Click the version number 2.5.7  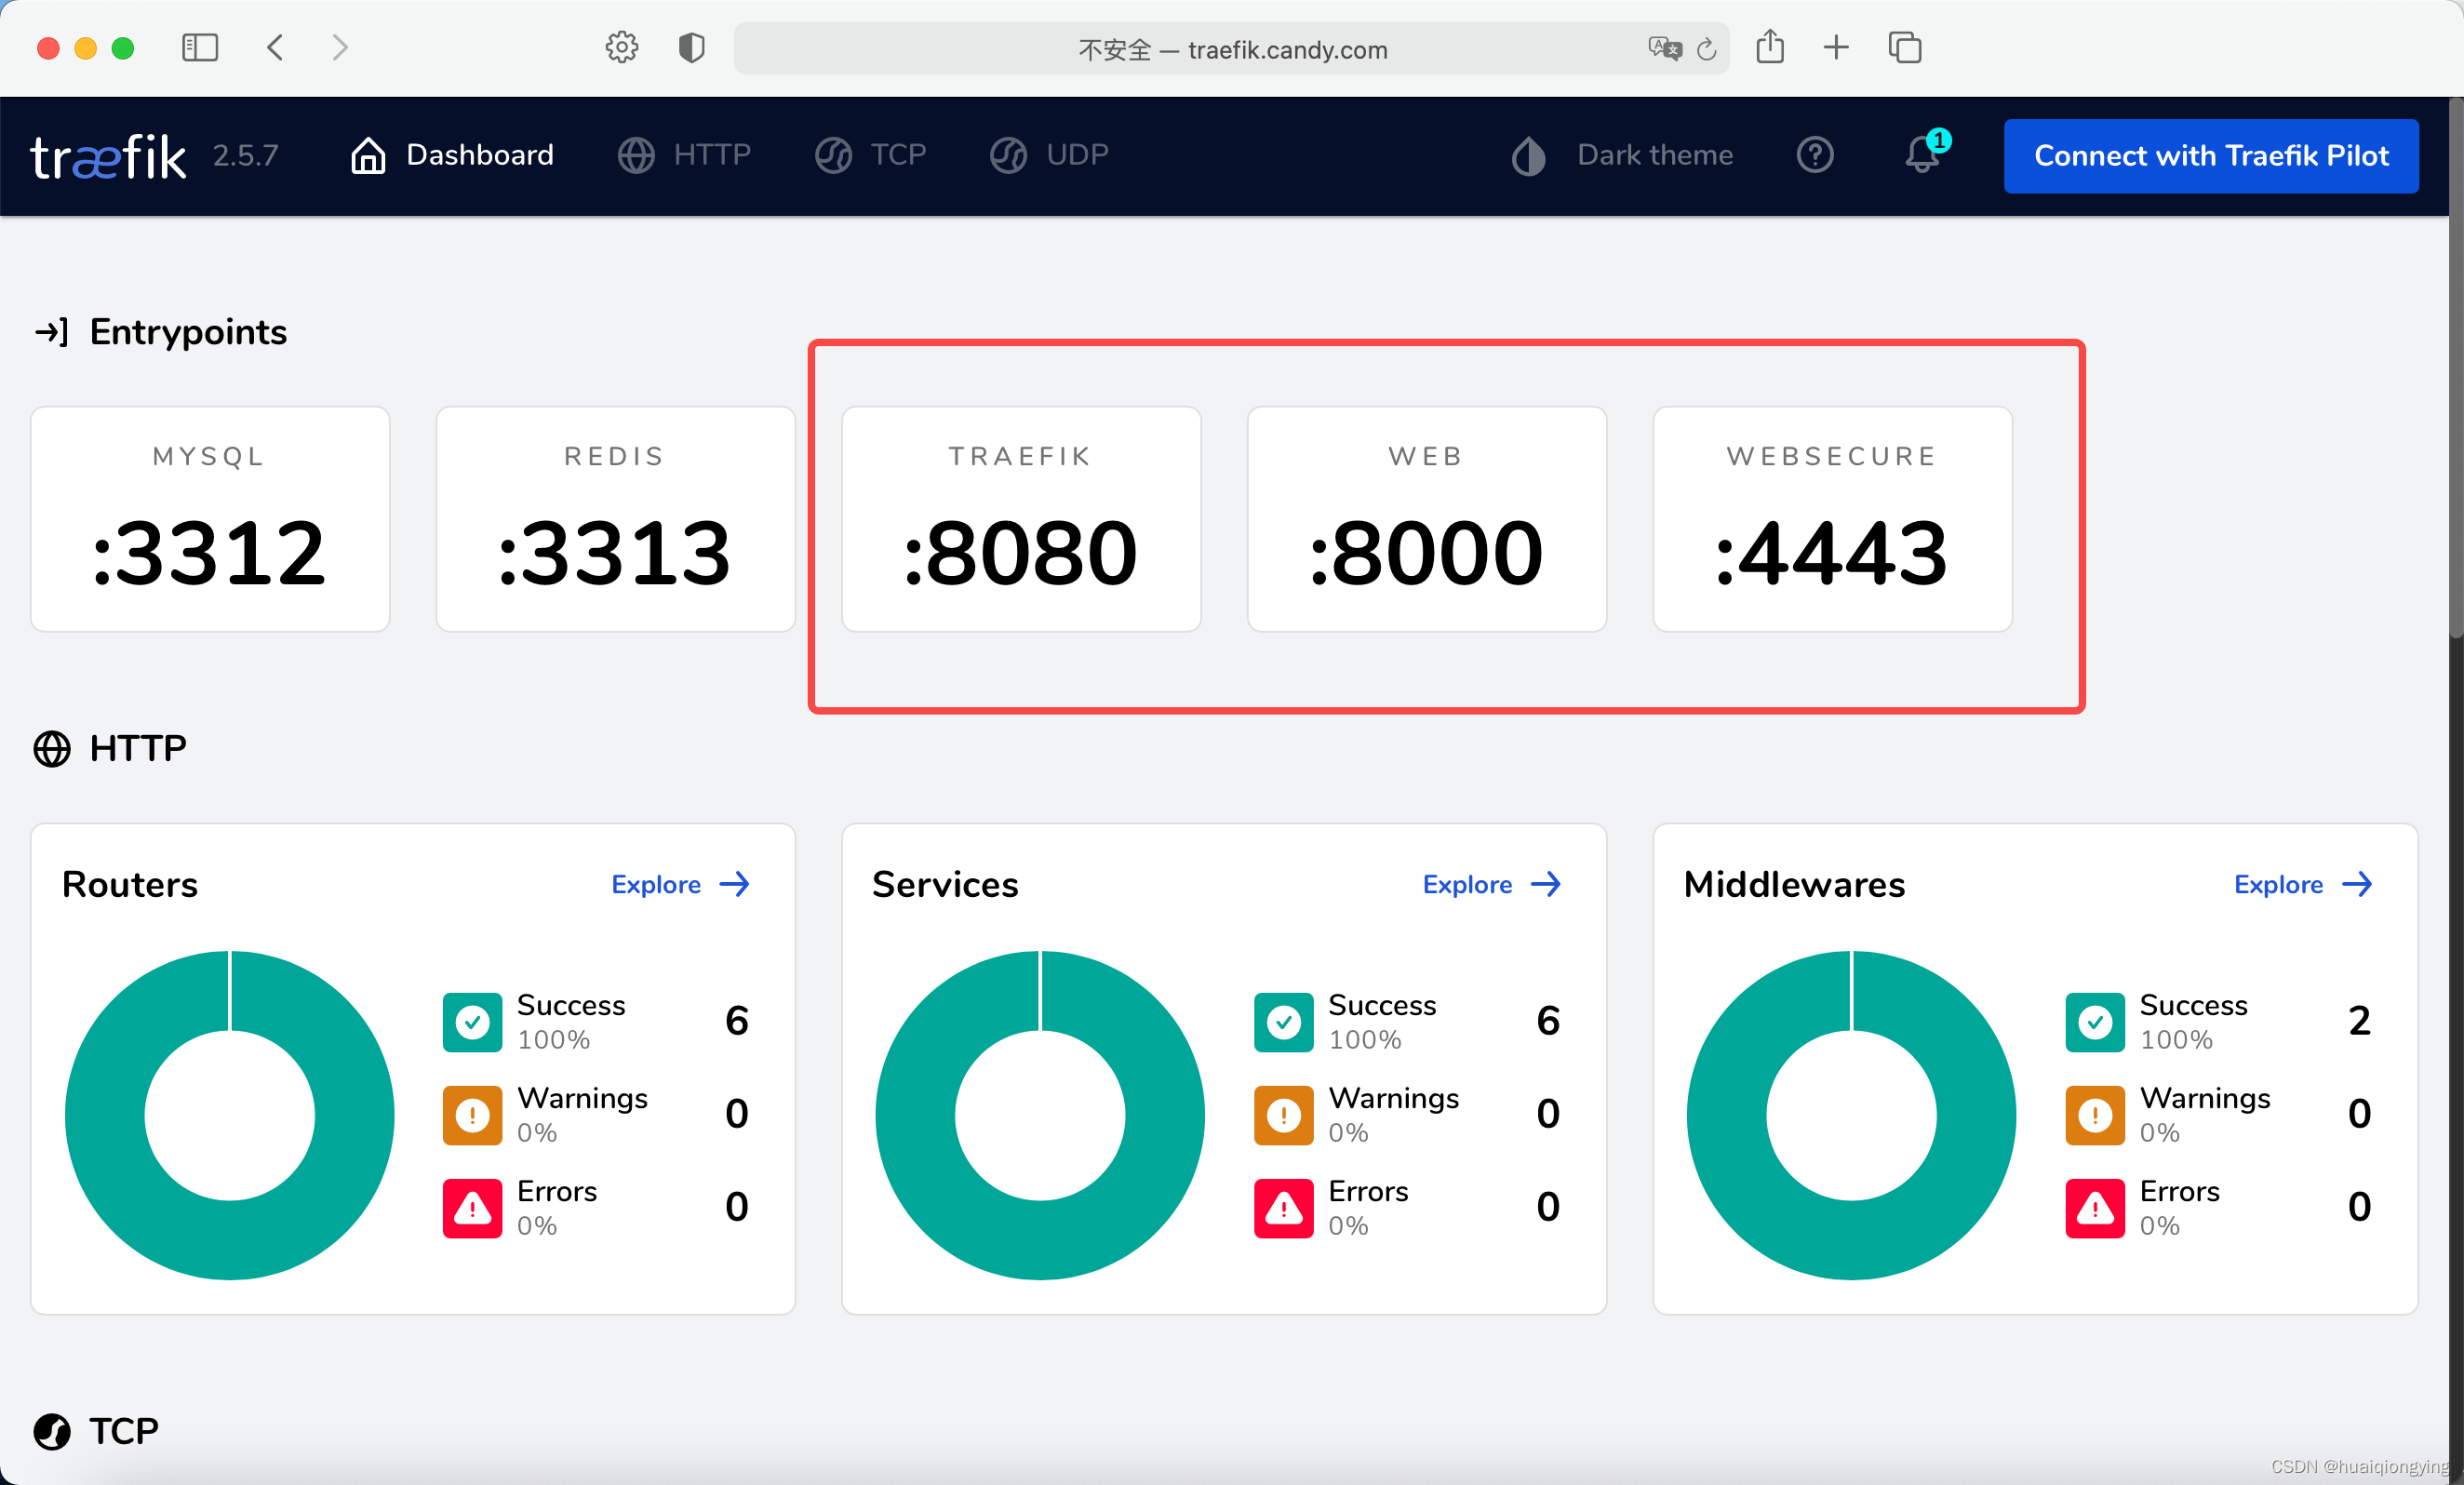[245, 156]
